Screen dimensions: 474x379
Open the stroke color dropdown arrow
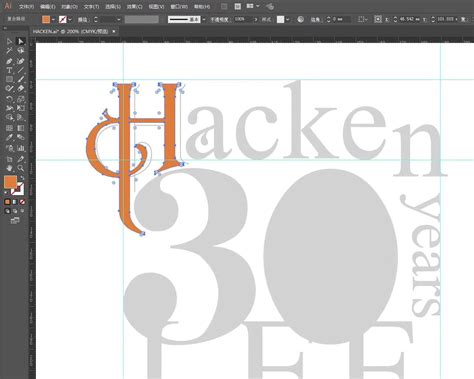pos(70,20)
